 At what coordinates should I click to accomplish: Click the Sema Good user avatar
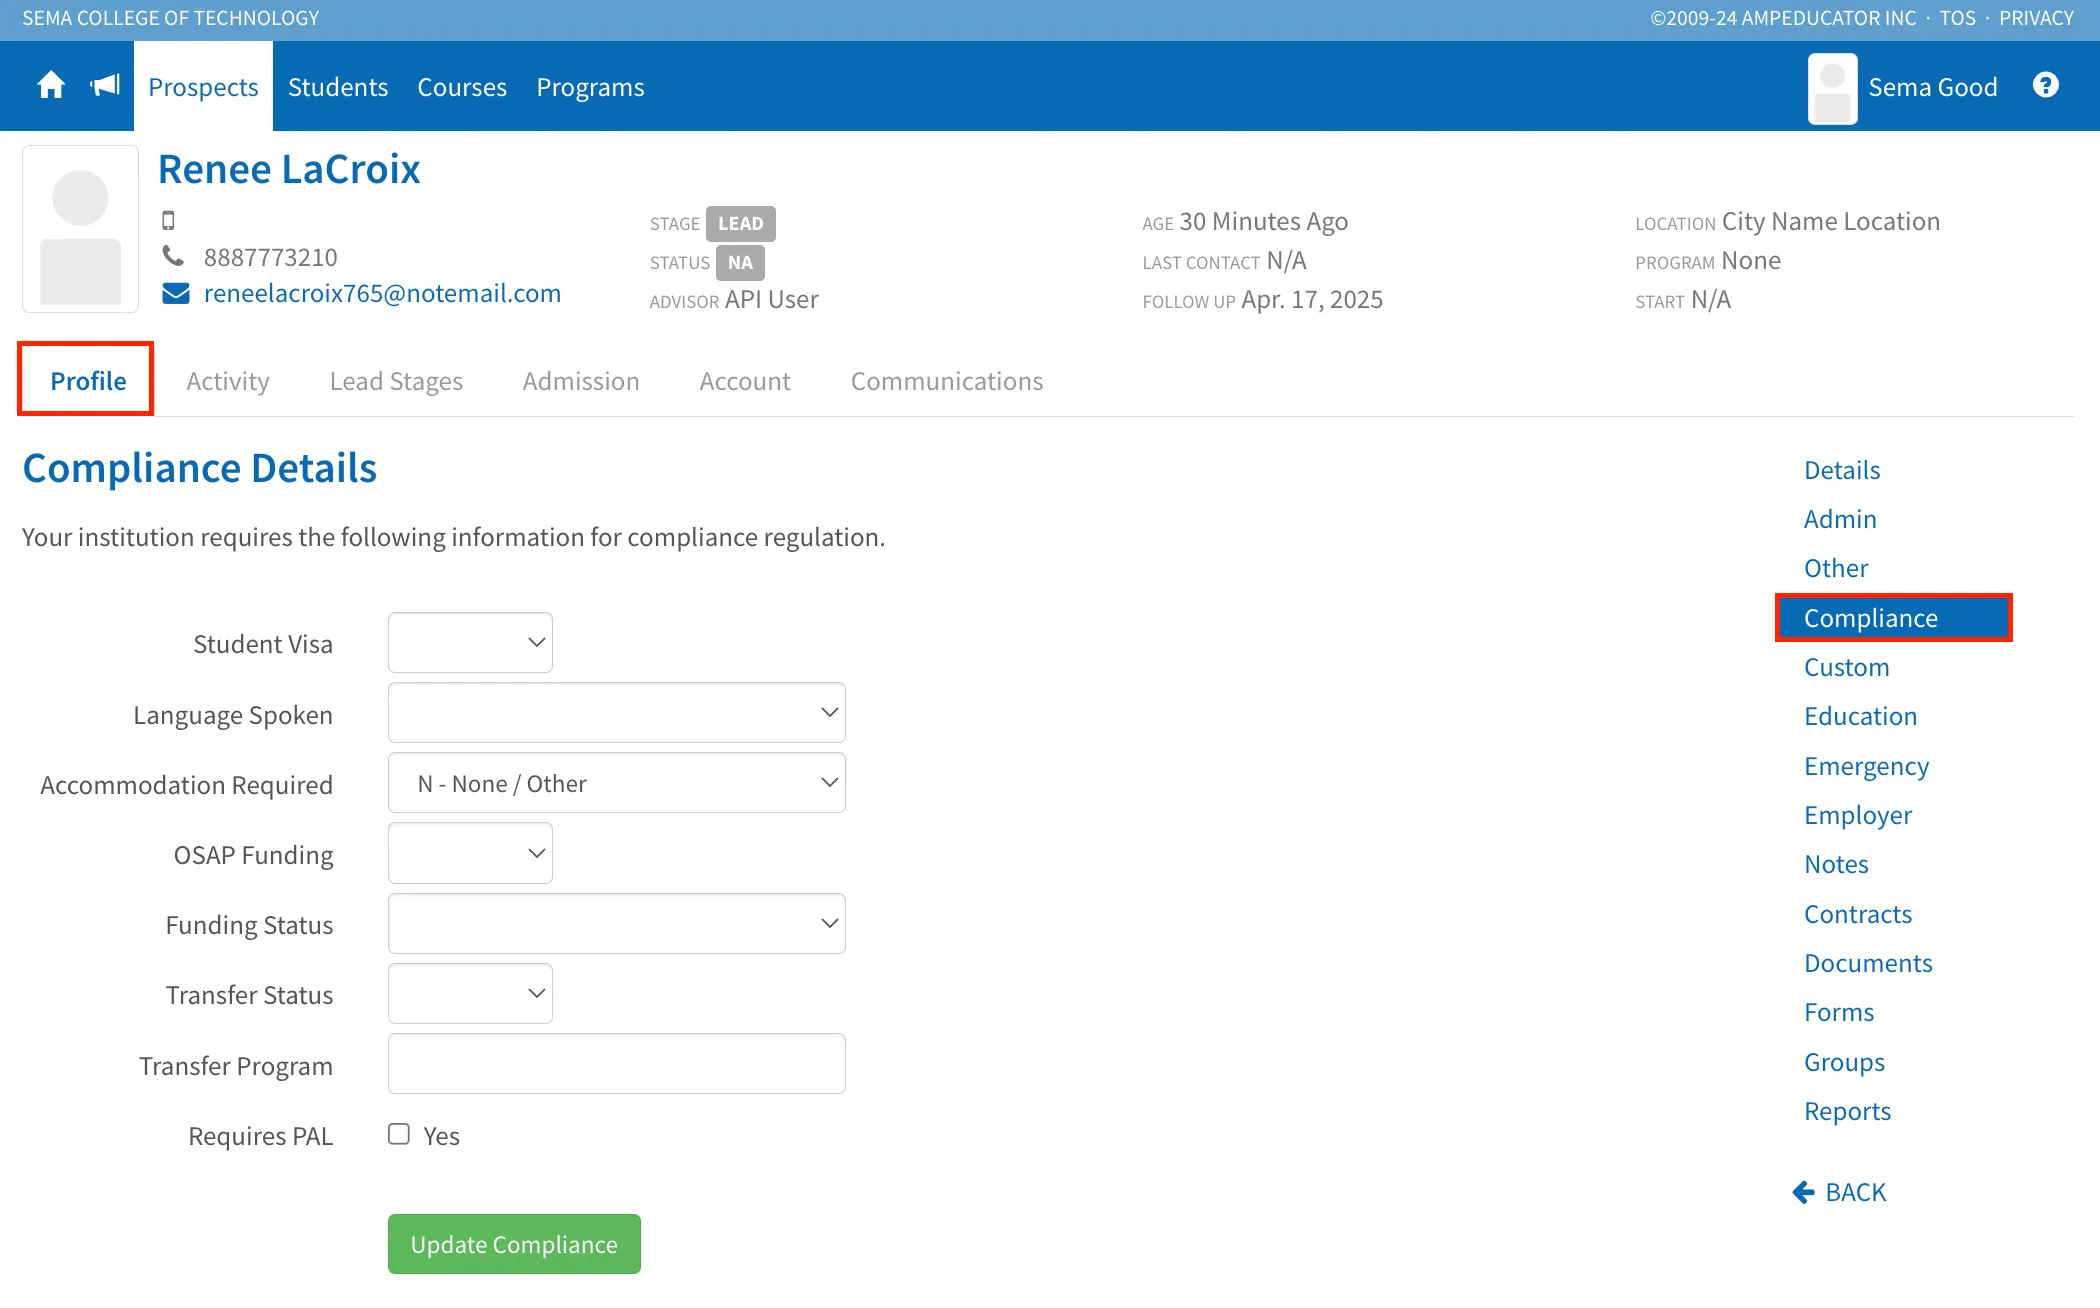[x=1832, y=88]
